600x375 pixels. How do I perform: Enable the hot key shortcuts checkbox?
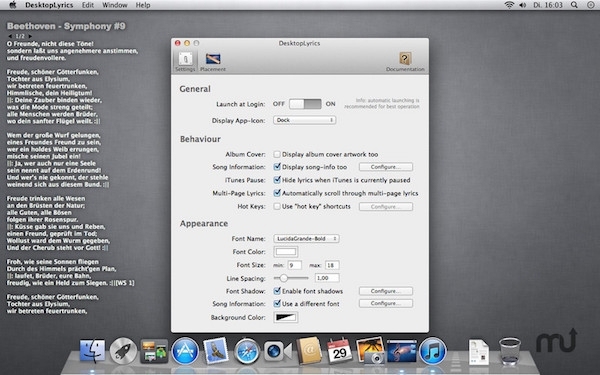point(277,206)
